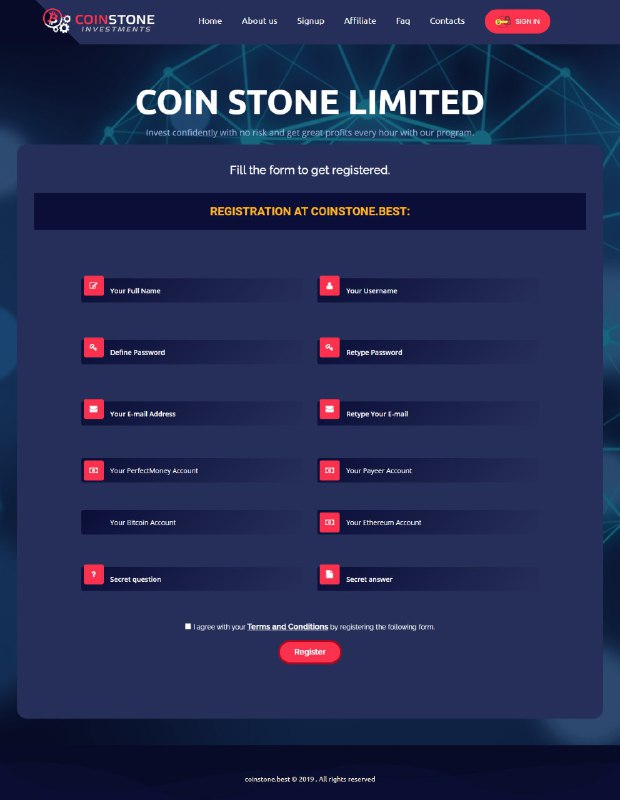Click the SIGN IN button
620x800 pixels.
pyautogui.click(x=517, y=21)
